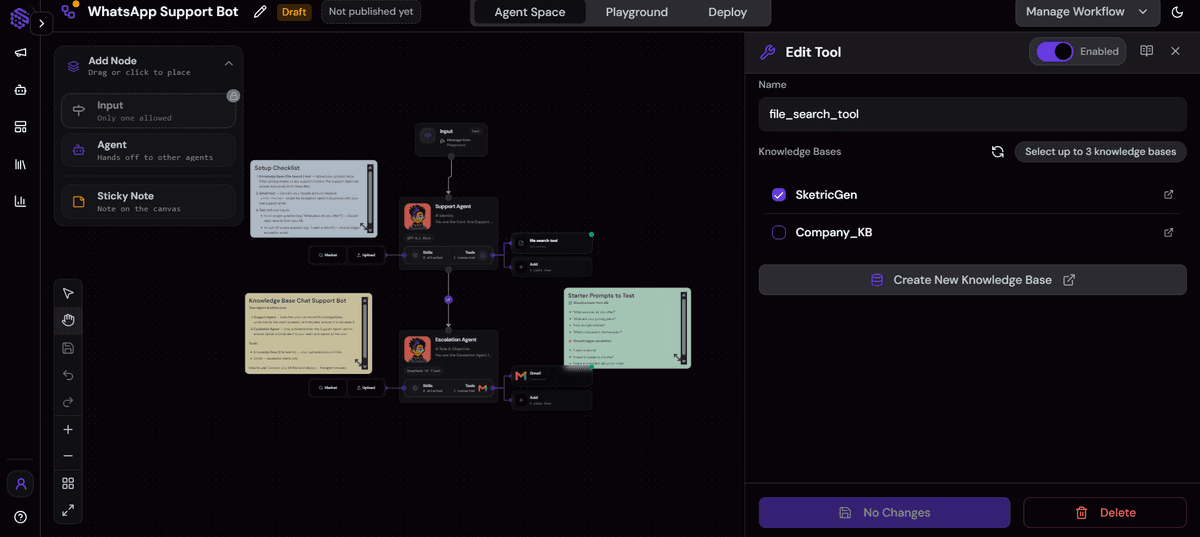Delete the file search tool

pos(1105,512)
